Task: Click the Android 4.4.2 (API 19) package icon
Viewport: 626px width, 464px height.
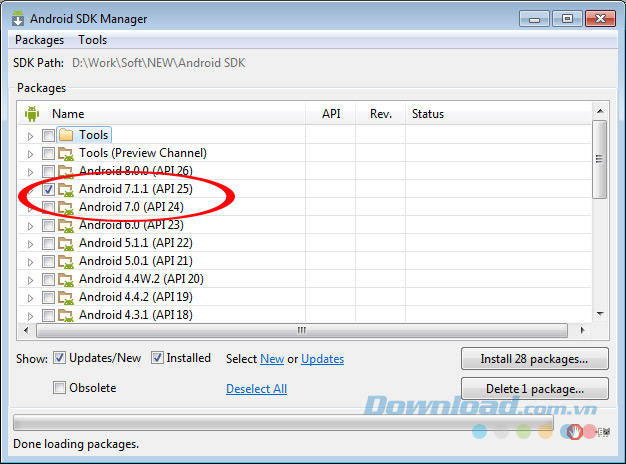Action: pyautogui.click(x=66, y=297)
